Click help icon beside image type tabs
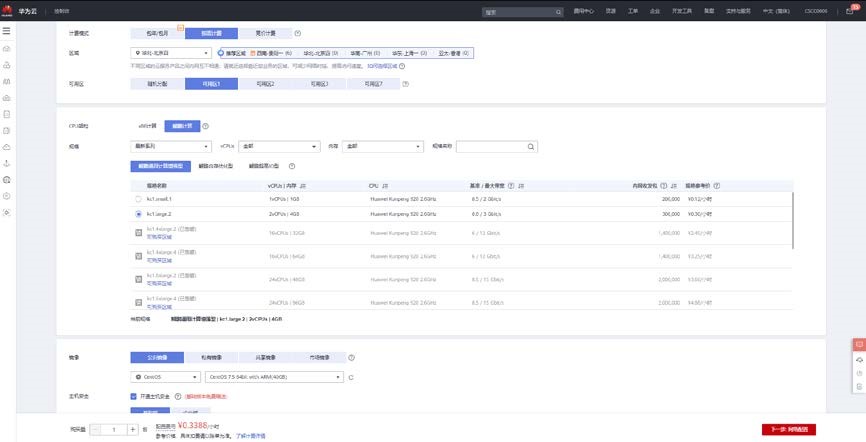 pos(351,357)
